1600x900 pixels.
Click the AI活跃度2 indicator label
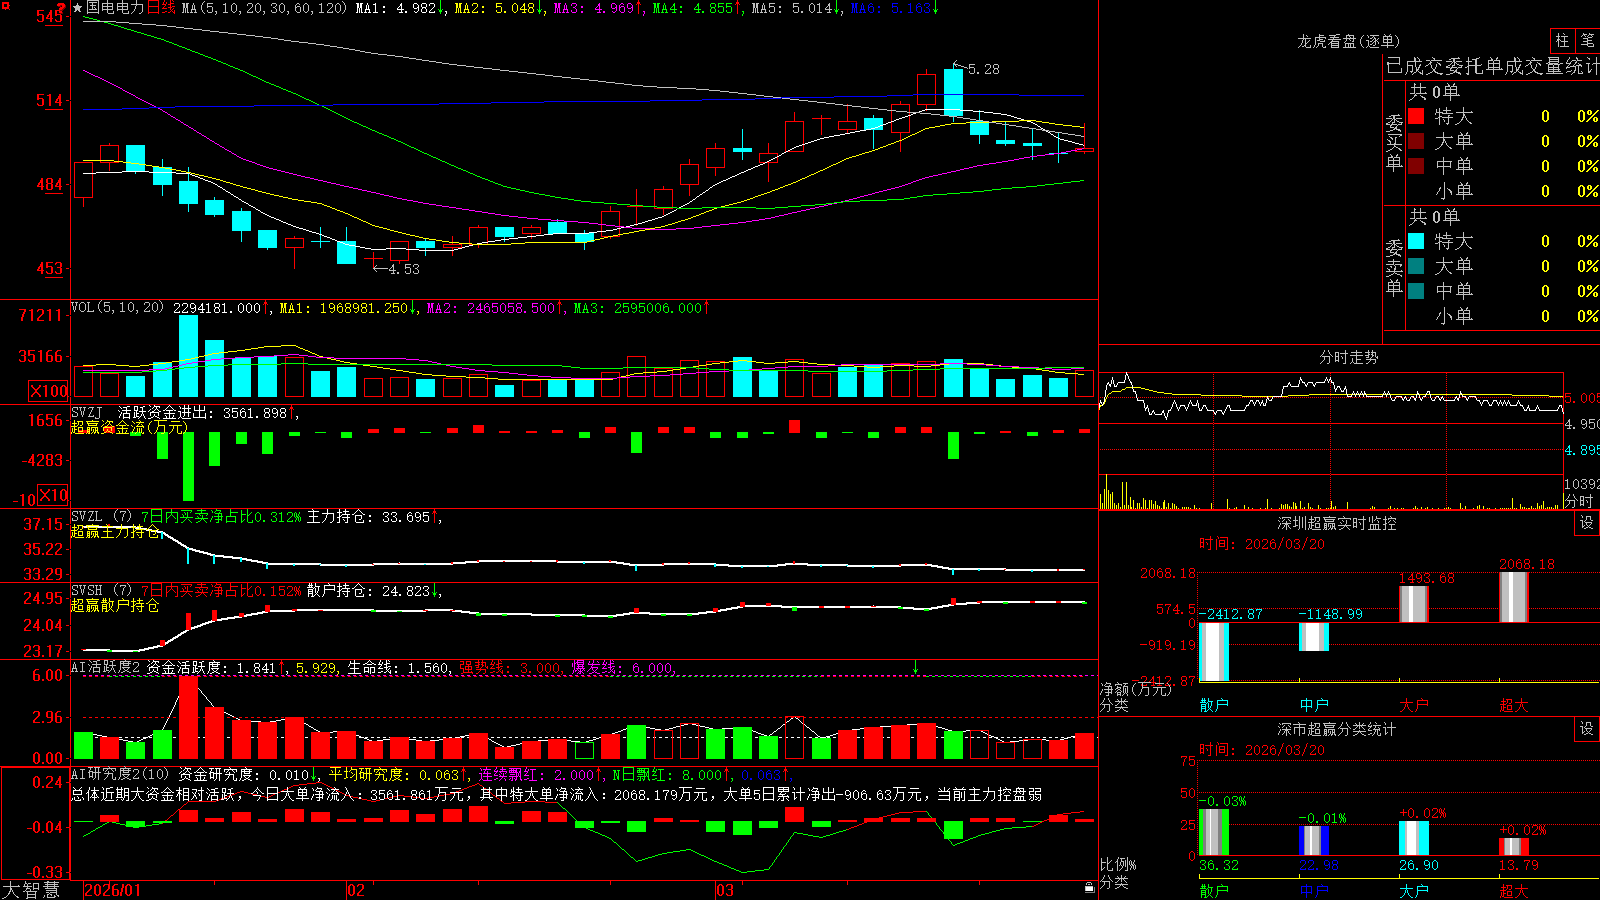tap(105, 667)
